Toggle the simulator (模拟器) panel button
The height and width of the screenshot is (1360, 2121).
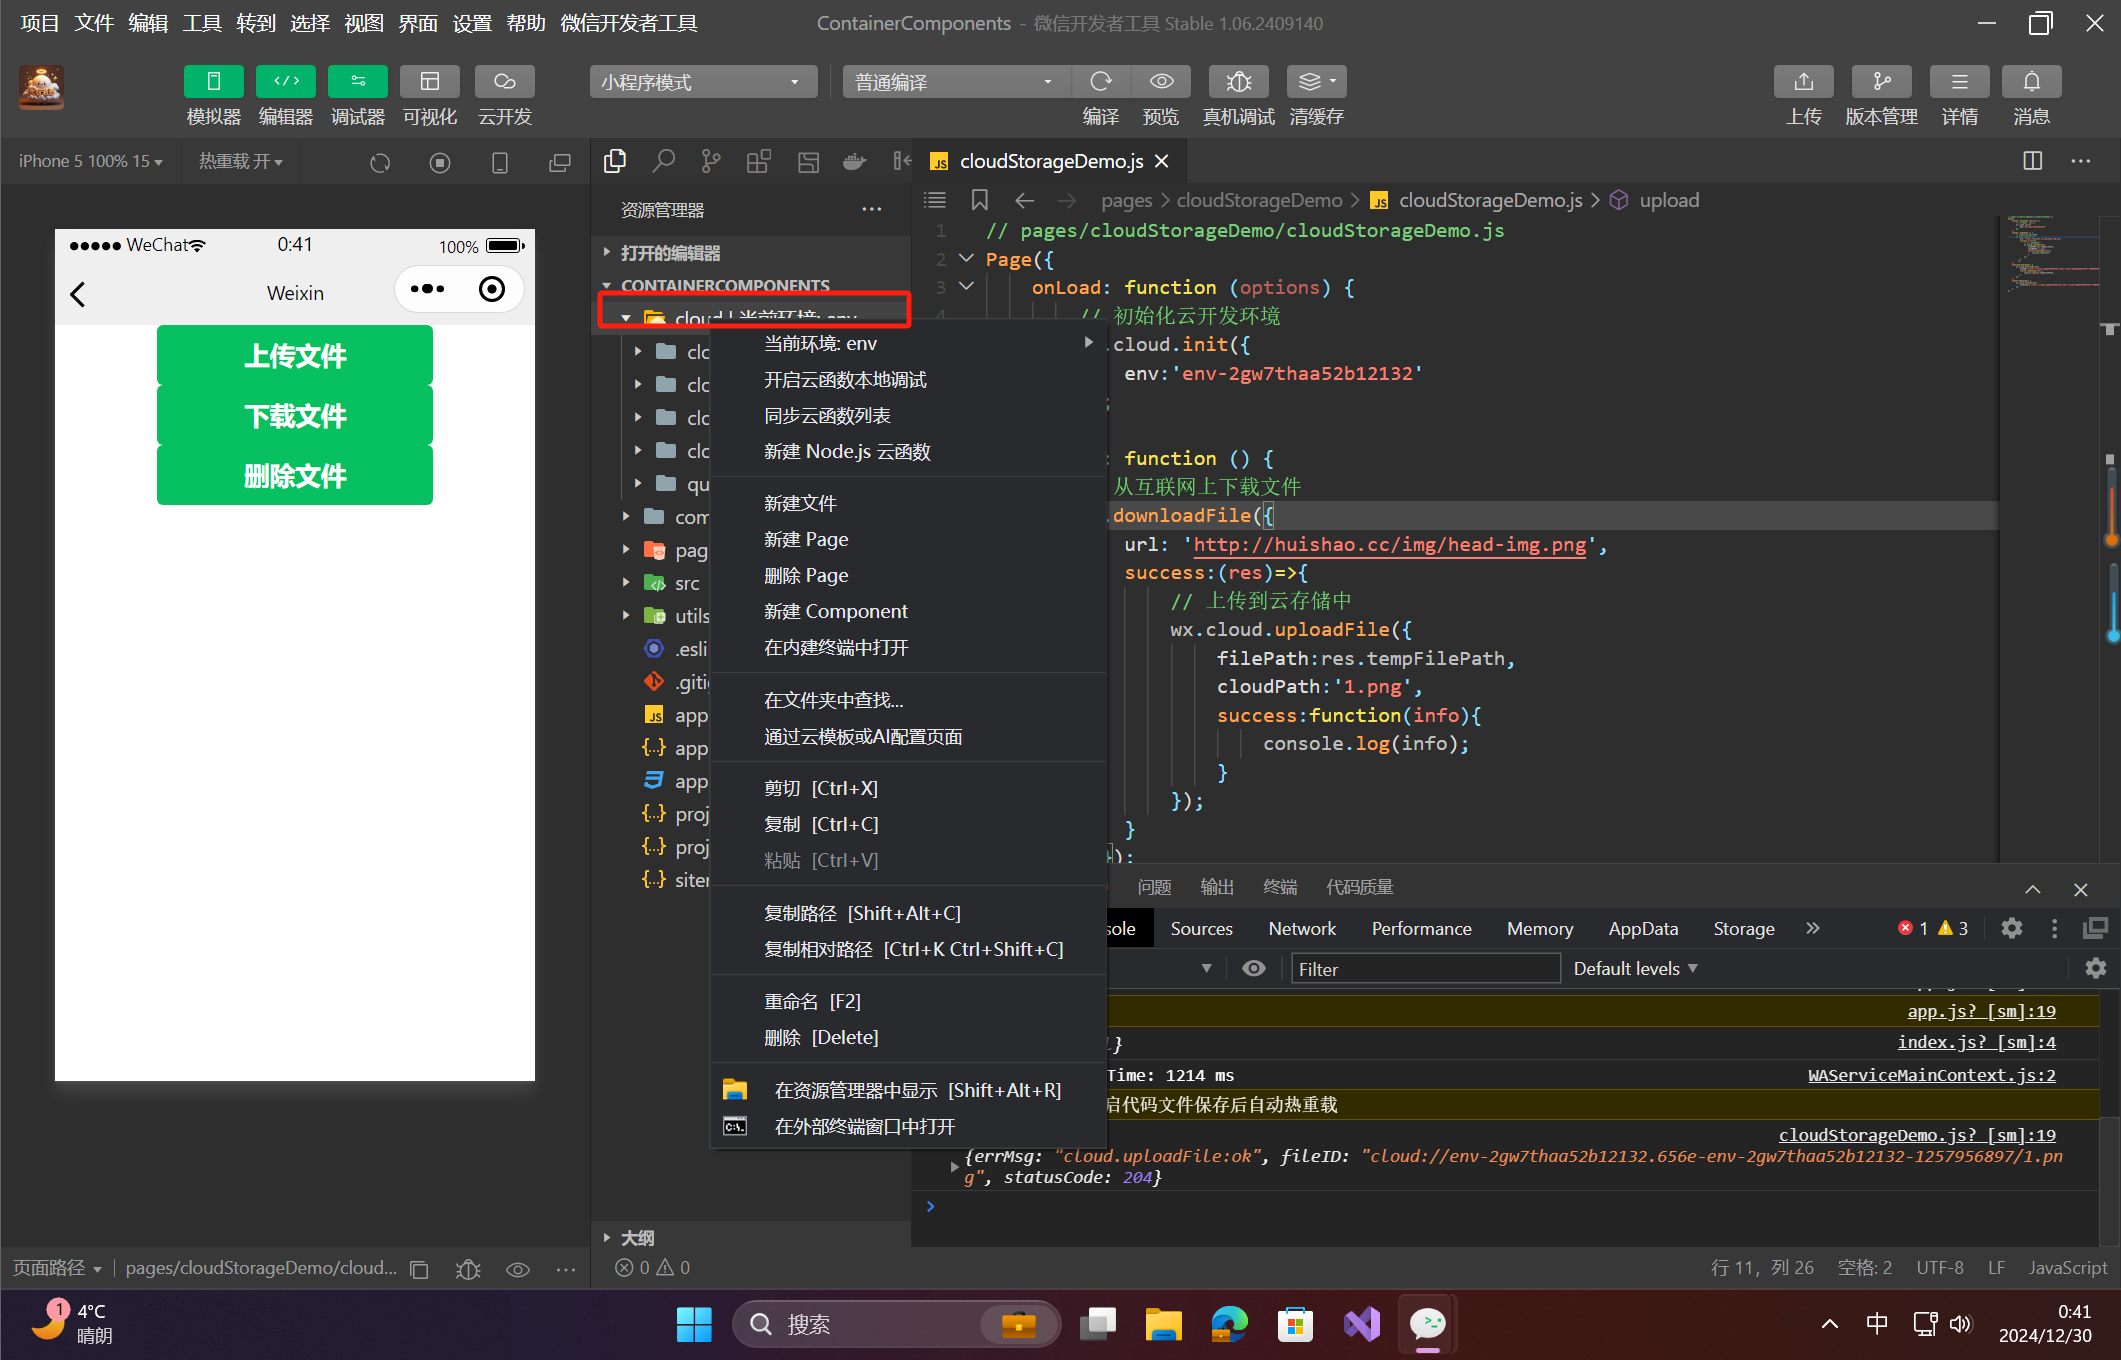click(x=213, y=82)
